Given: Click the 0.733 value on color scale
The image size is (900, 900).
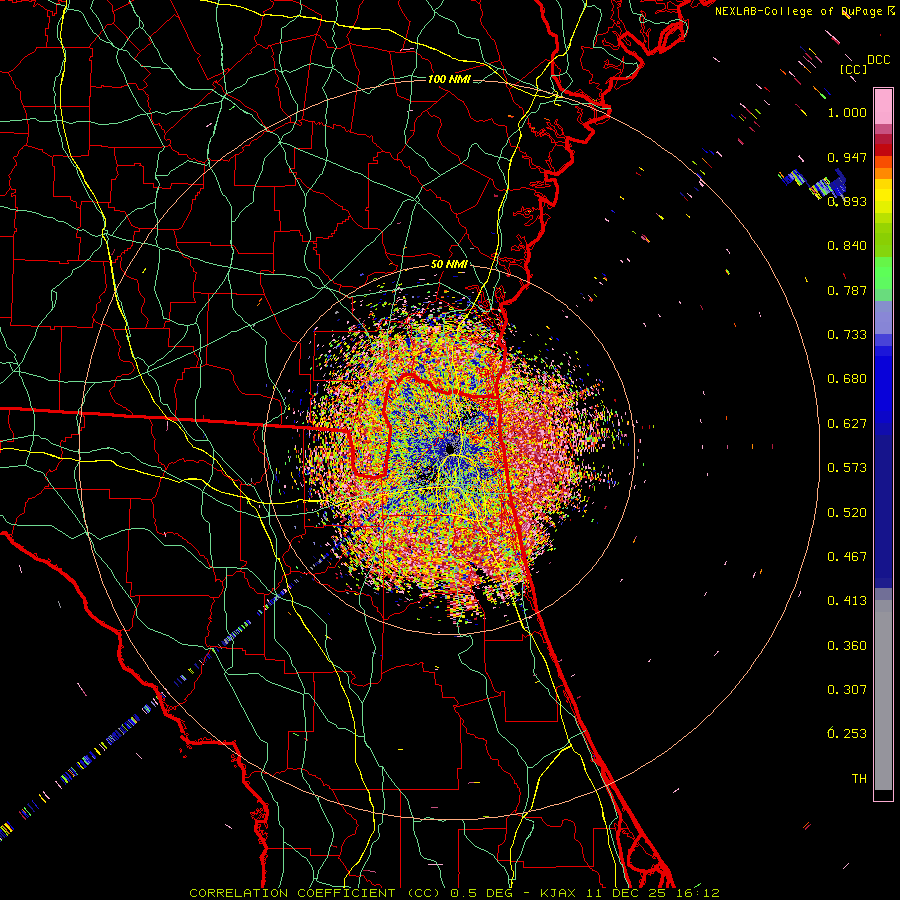Looking at the screenshot, I should click(x=847, y=335).
